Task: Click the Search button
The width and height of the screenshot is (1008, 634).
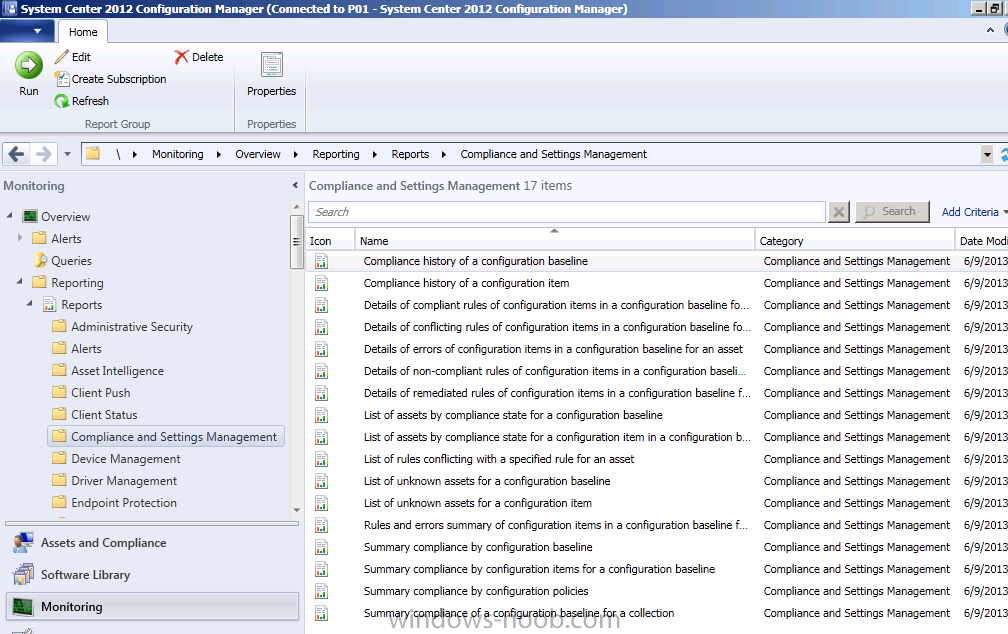Action: (x=892, y=212)
